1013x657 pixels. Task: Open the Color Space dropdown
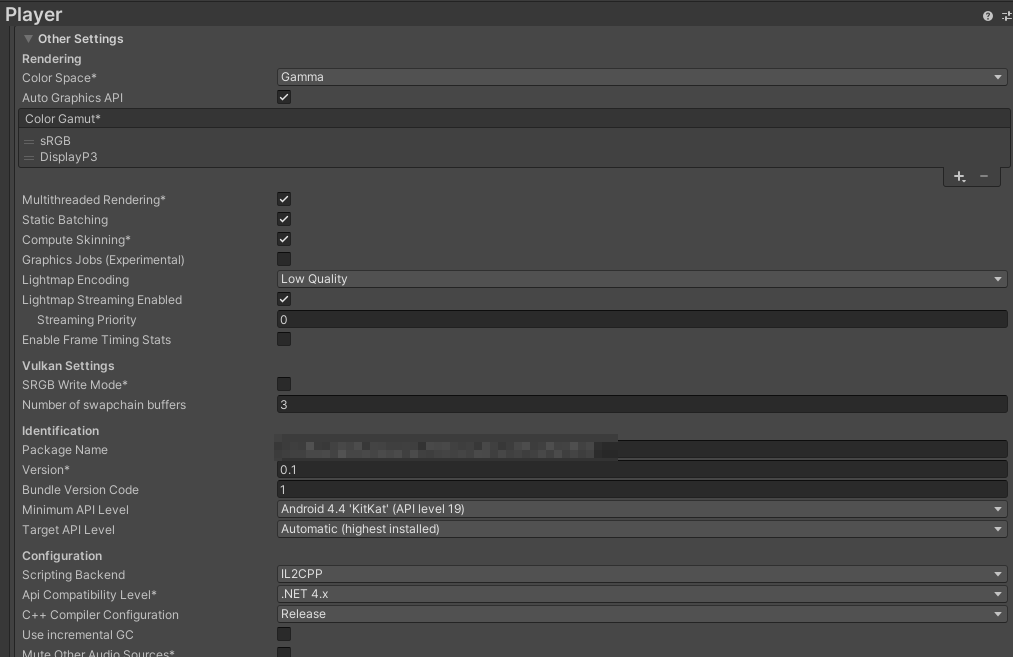640,76
